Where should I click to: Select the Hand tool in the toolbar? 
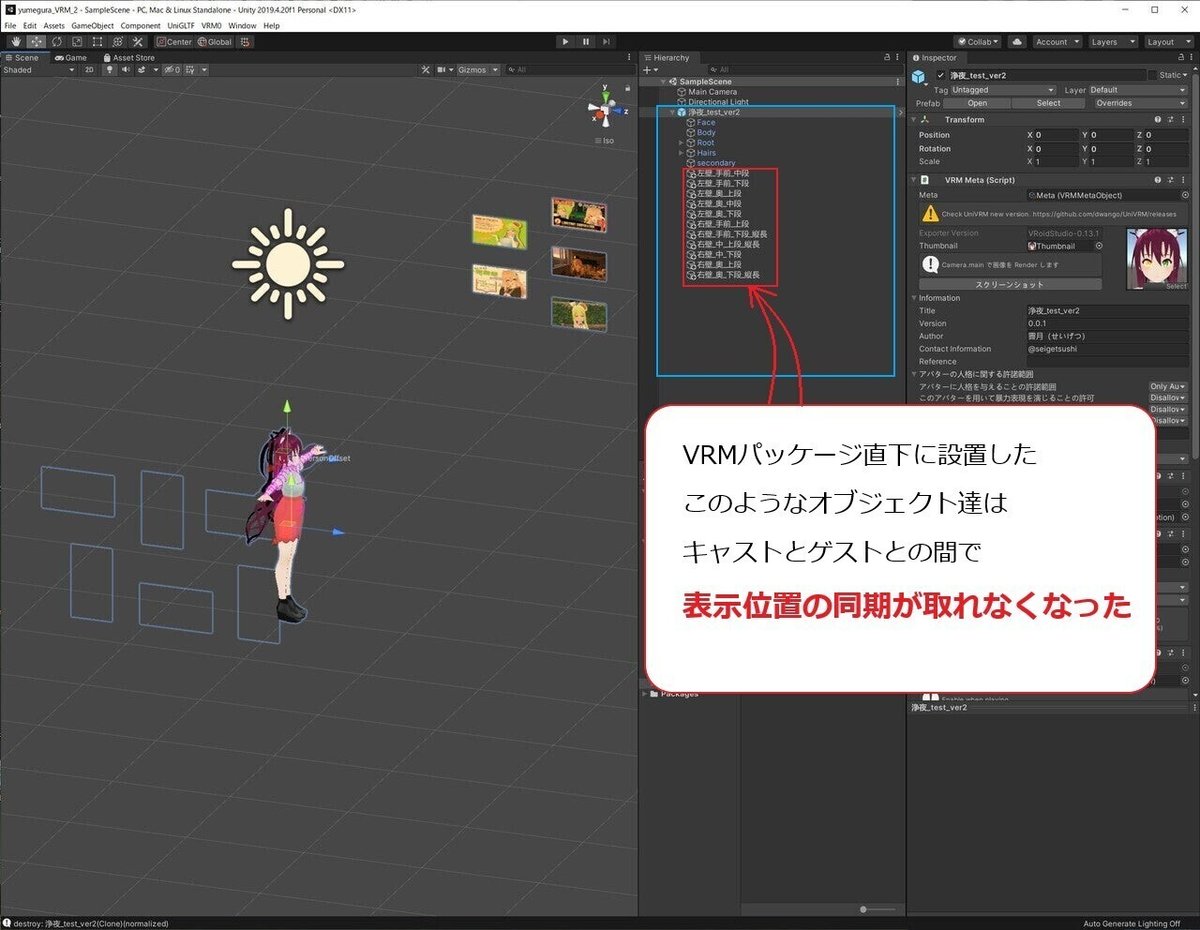(x=15, y=41)
